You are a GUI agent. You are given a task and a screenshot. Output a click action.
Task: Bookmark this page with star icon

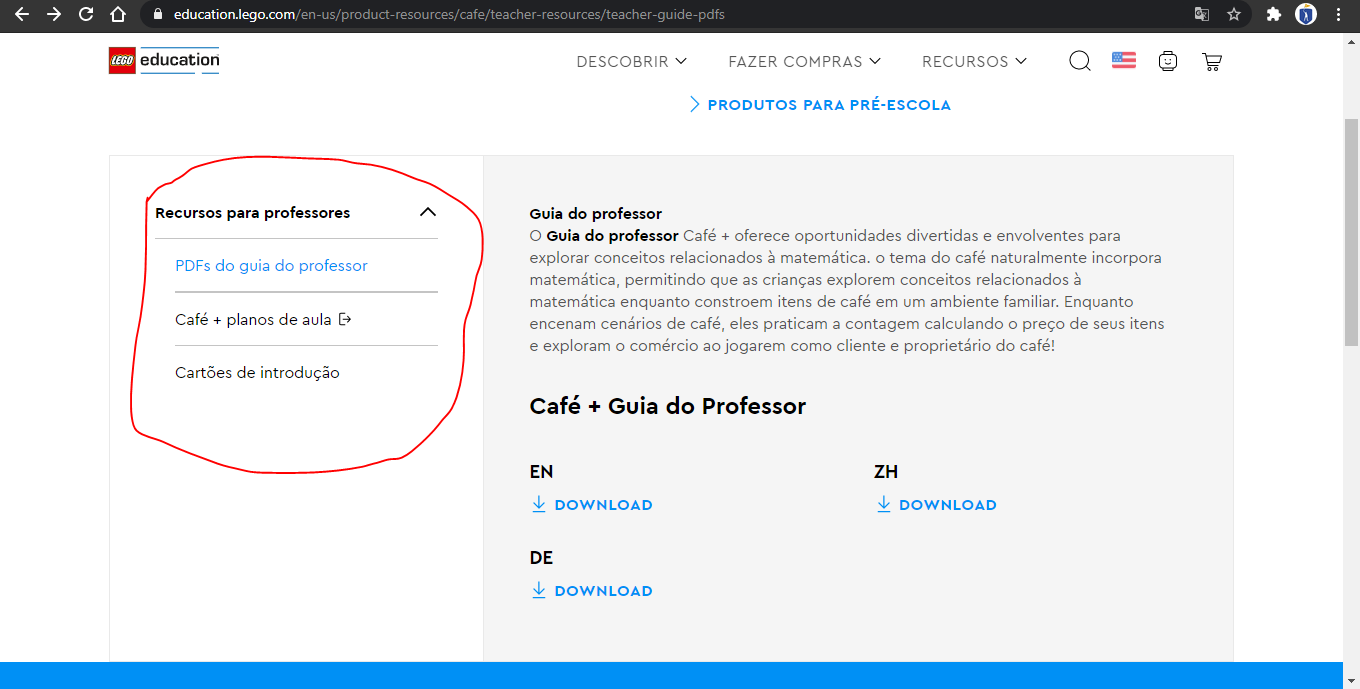1234,15
